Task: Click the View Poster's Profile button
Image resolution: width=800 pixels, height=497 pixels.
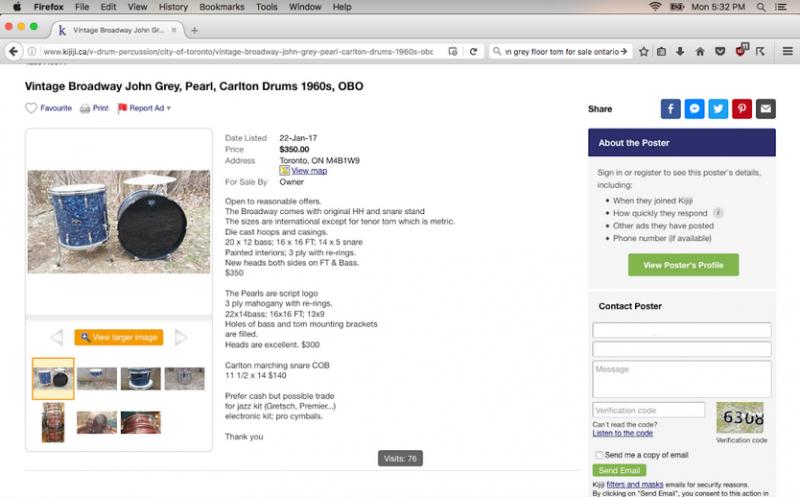Action: click(x=683, y=265)
